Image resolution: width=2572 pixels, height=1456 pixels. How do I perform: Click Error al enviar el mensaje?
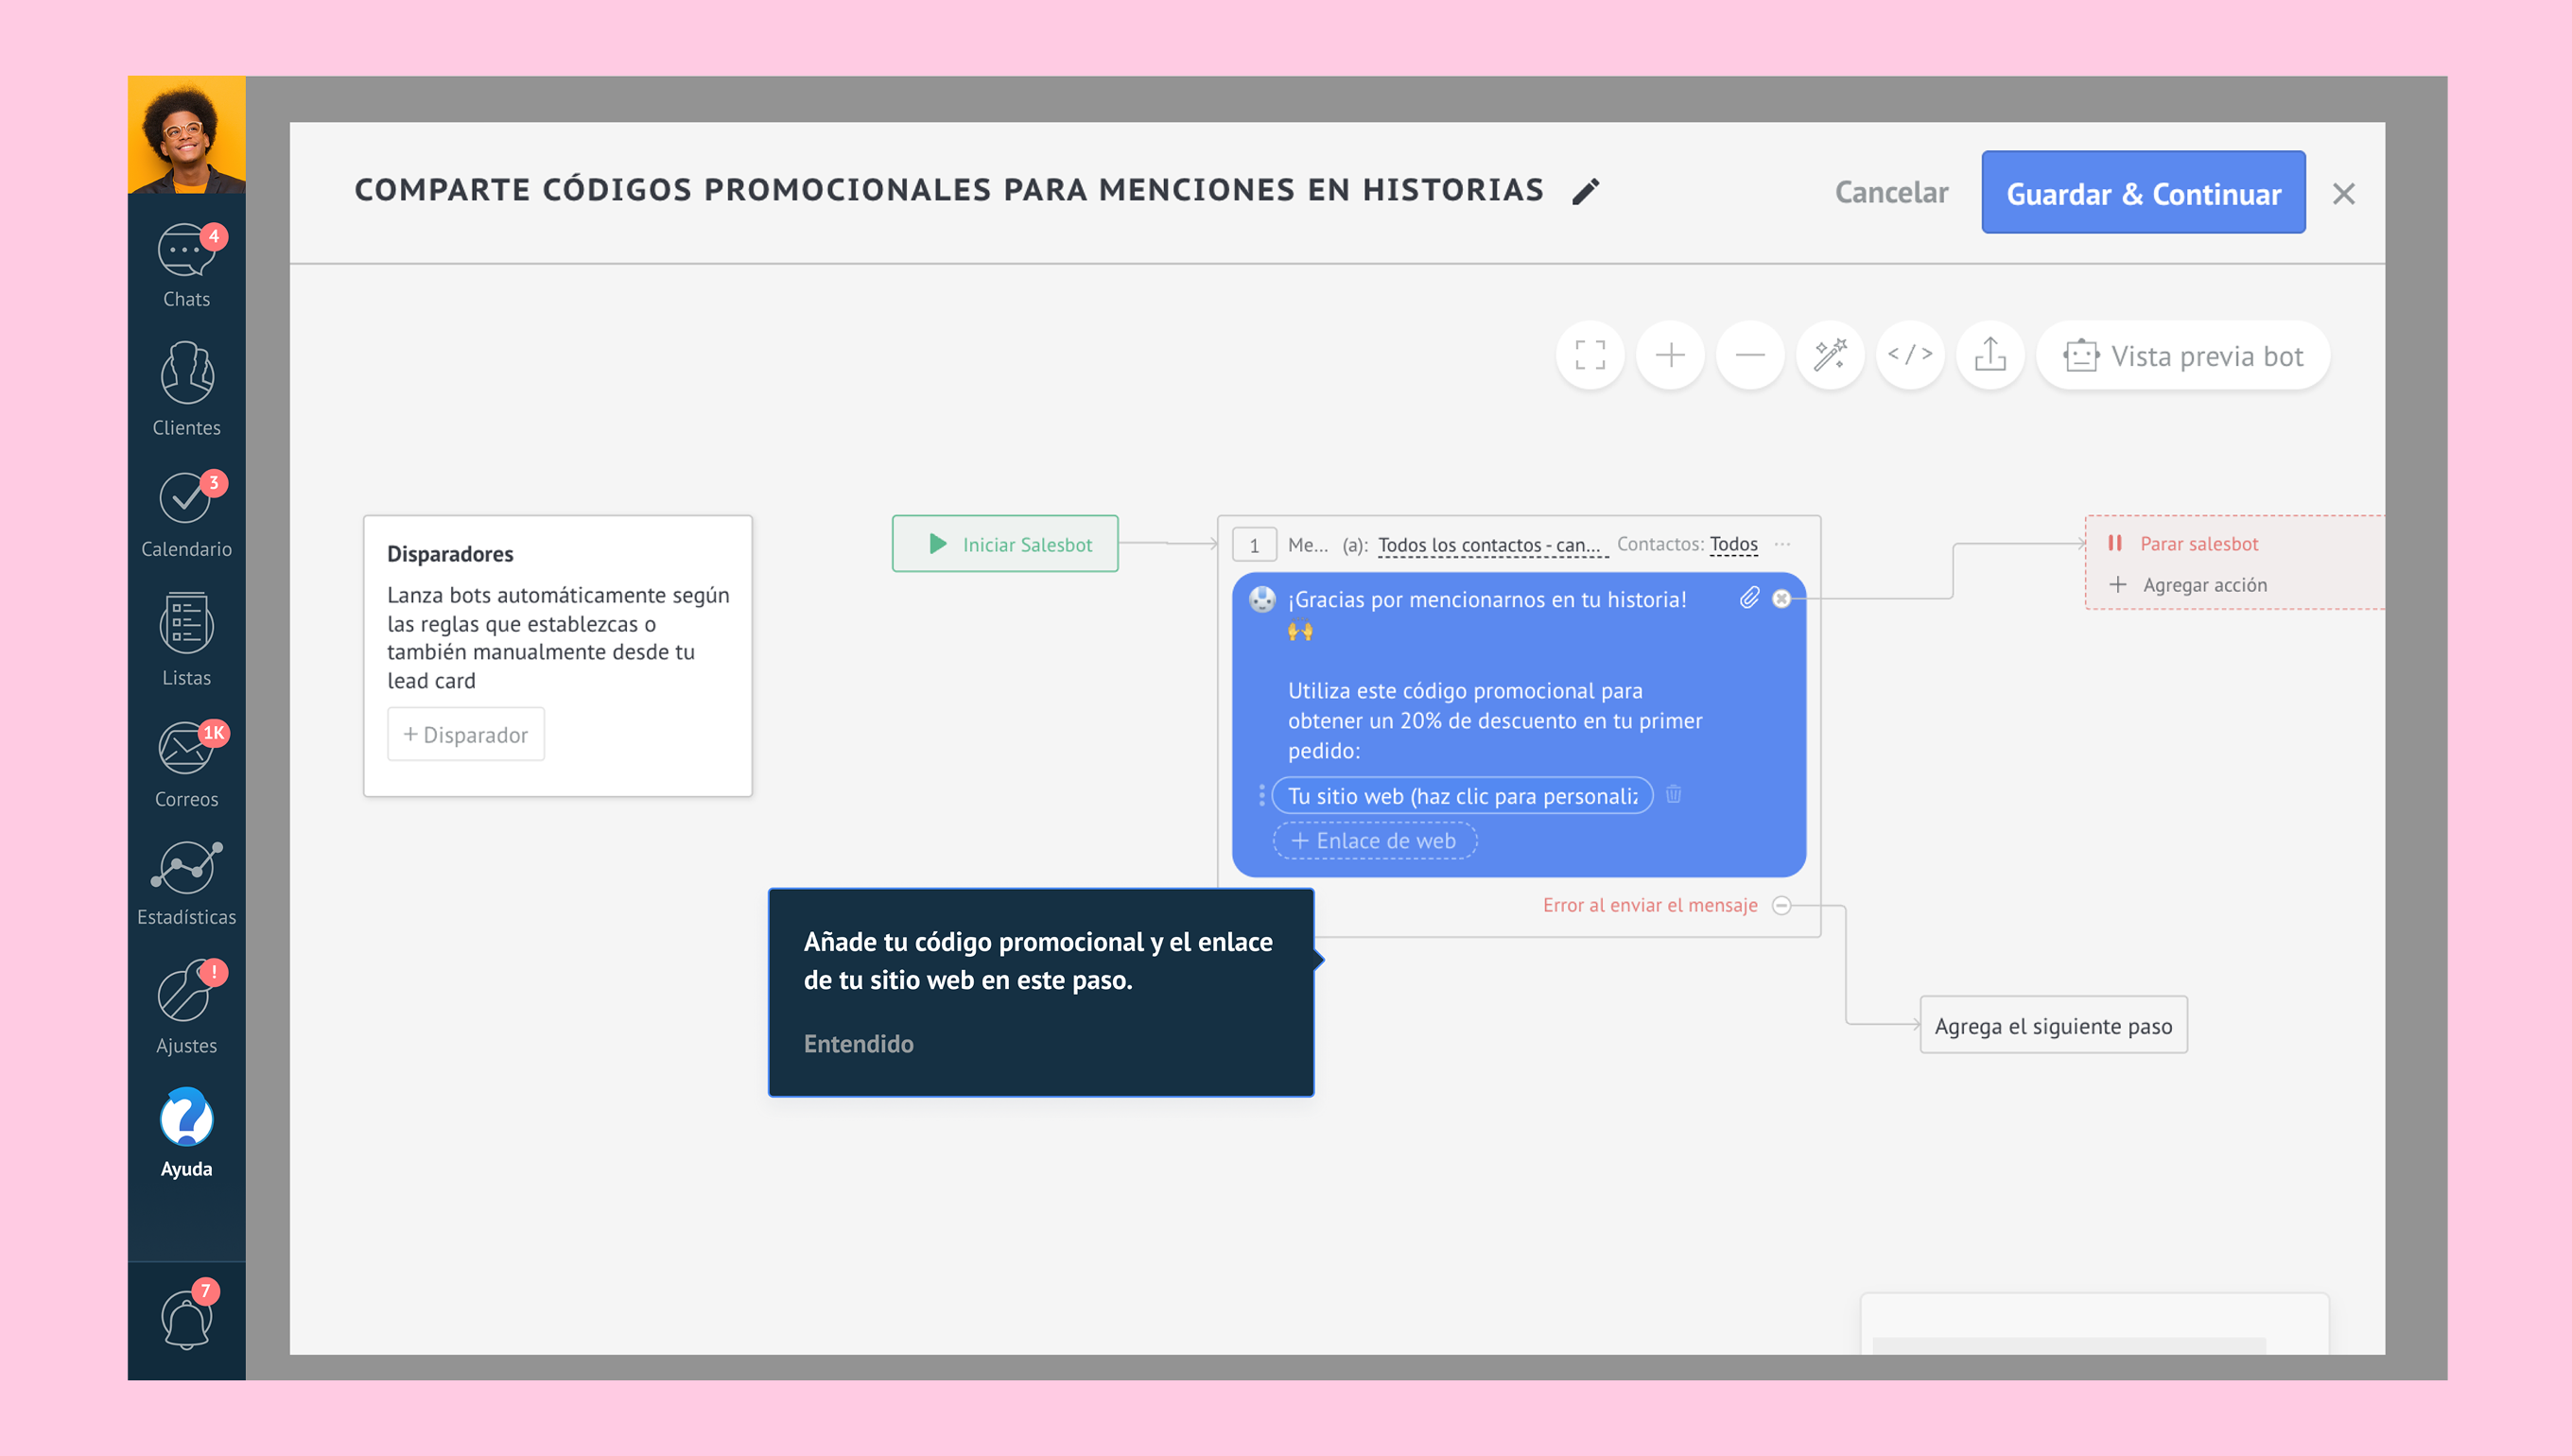(x=1649, y=905)
